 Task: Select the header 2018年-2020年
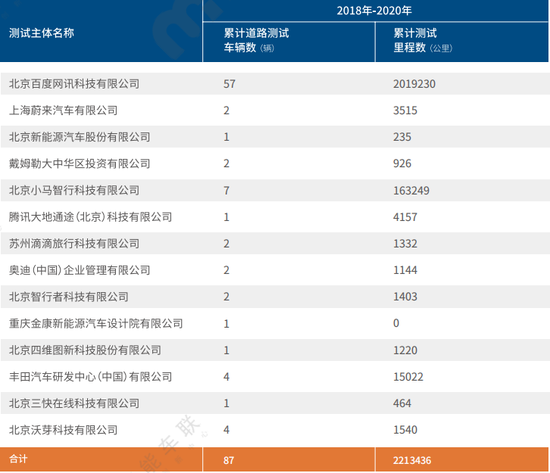(x=374, y=11)
